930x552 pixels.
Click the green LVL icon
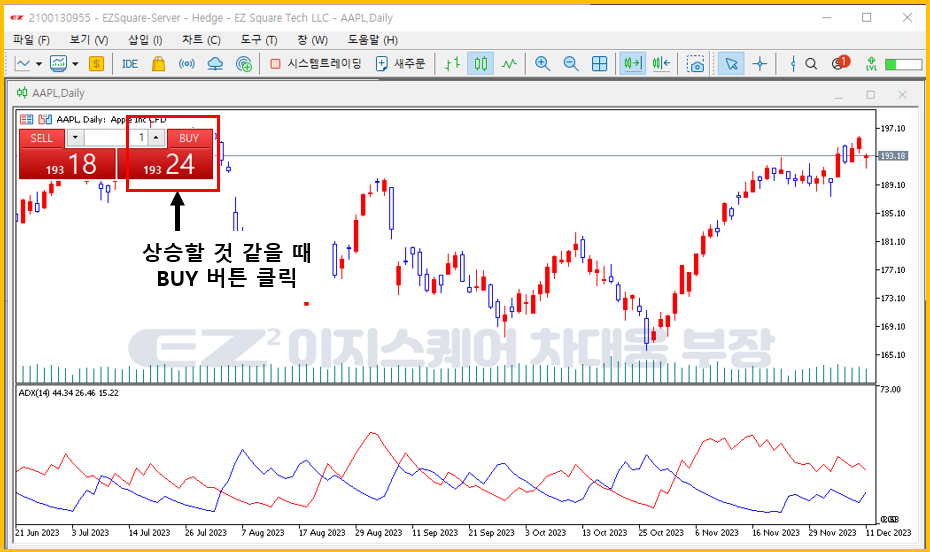pos(871,63)
